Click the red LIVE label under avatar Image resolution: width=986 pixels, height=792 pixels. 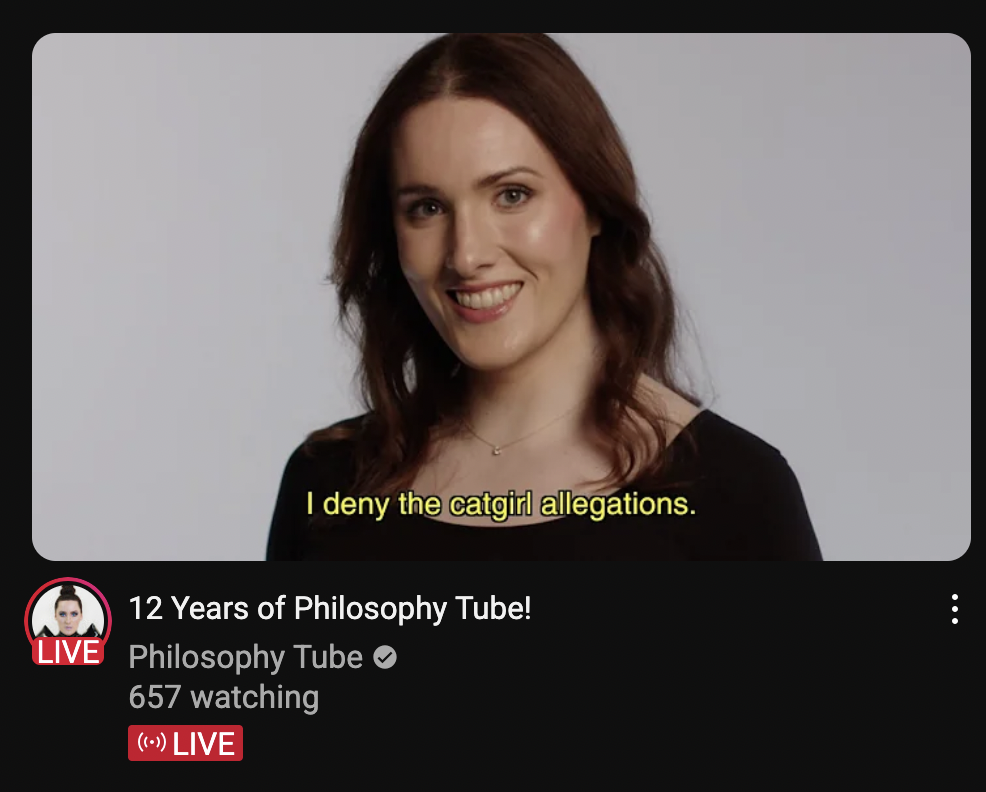68,651
